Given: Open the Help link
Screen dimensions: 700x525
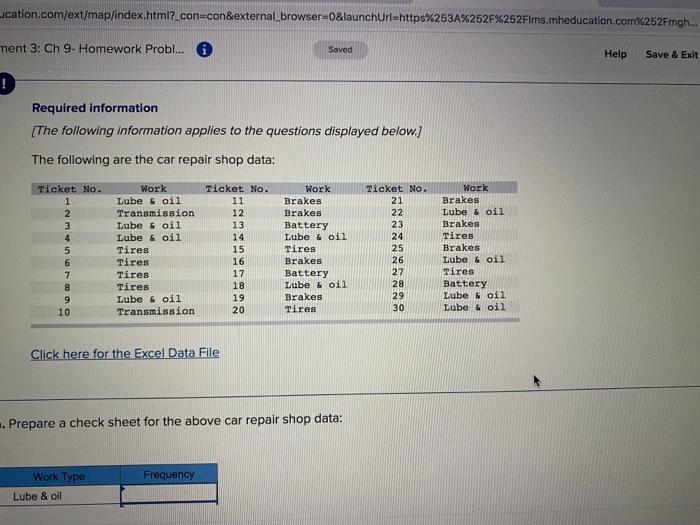Looking at the screenshot, I should point(615,54).
